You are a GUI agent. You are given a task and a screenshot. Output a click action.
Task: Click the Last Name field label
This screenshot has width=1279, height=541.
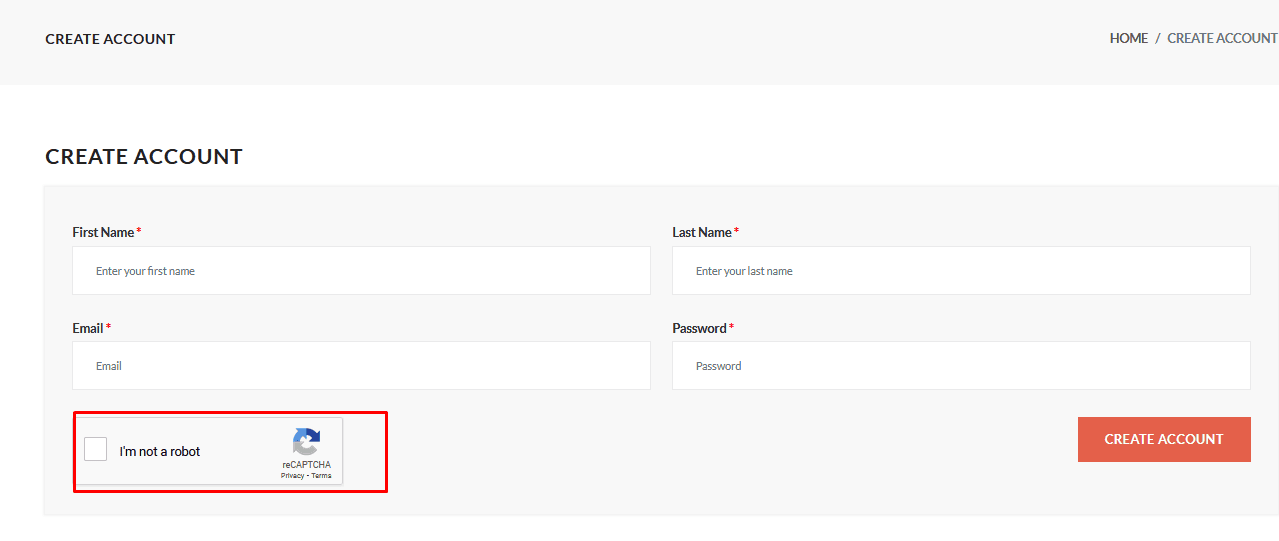tap(702, 232)
